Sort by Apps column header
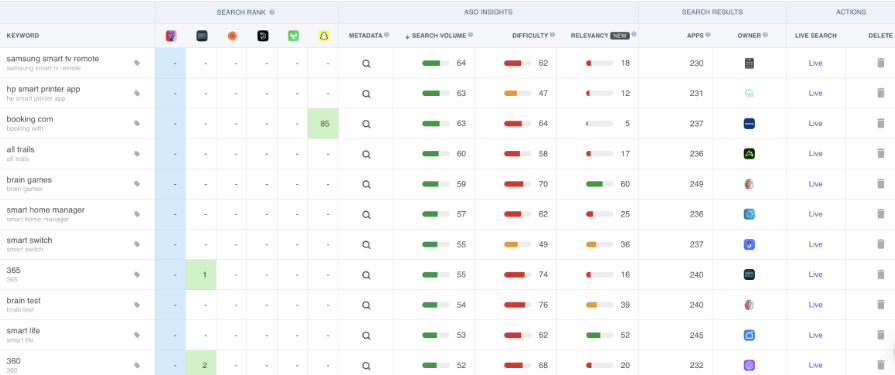895x375 pixels. pos(695,35)
